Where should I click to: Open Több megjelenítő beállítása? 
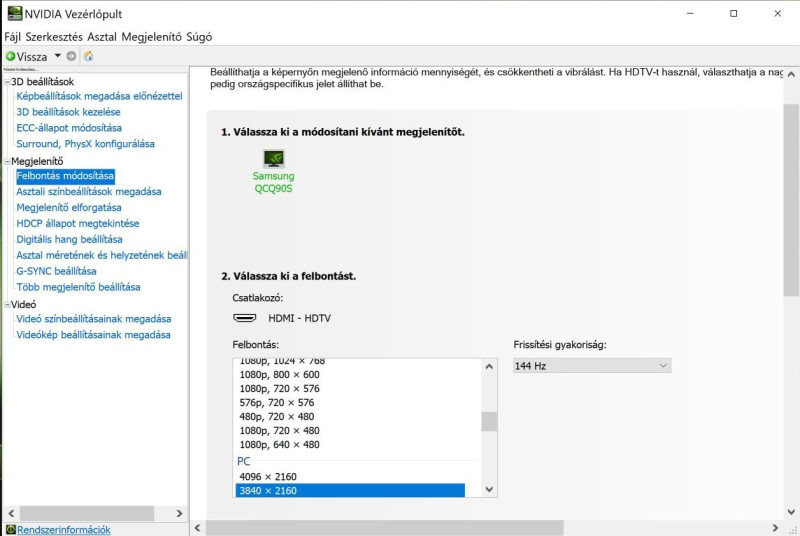click(78, 287)
